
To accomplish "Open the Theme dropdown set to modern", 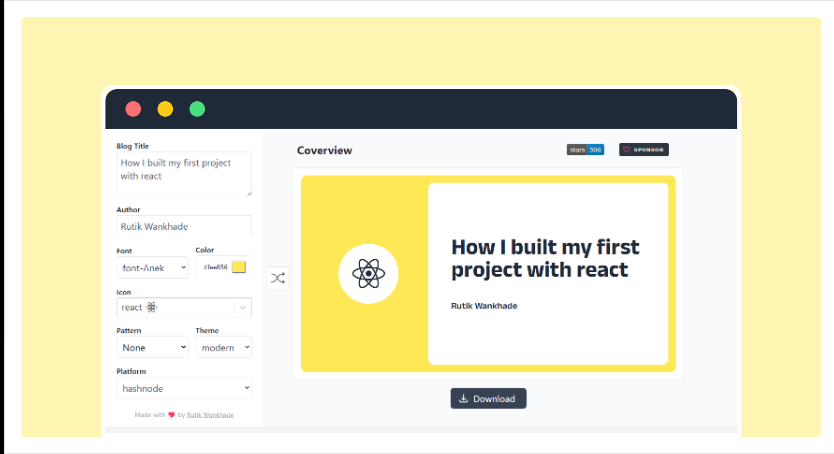I will (223, 348).
